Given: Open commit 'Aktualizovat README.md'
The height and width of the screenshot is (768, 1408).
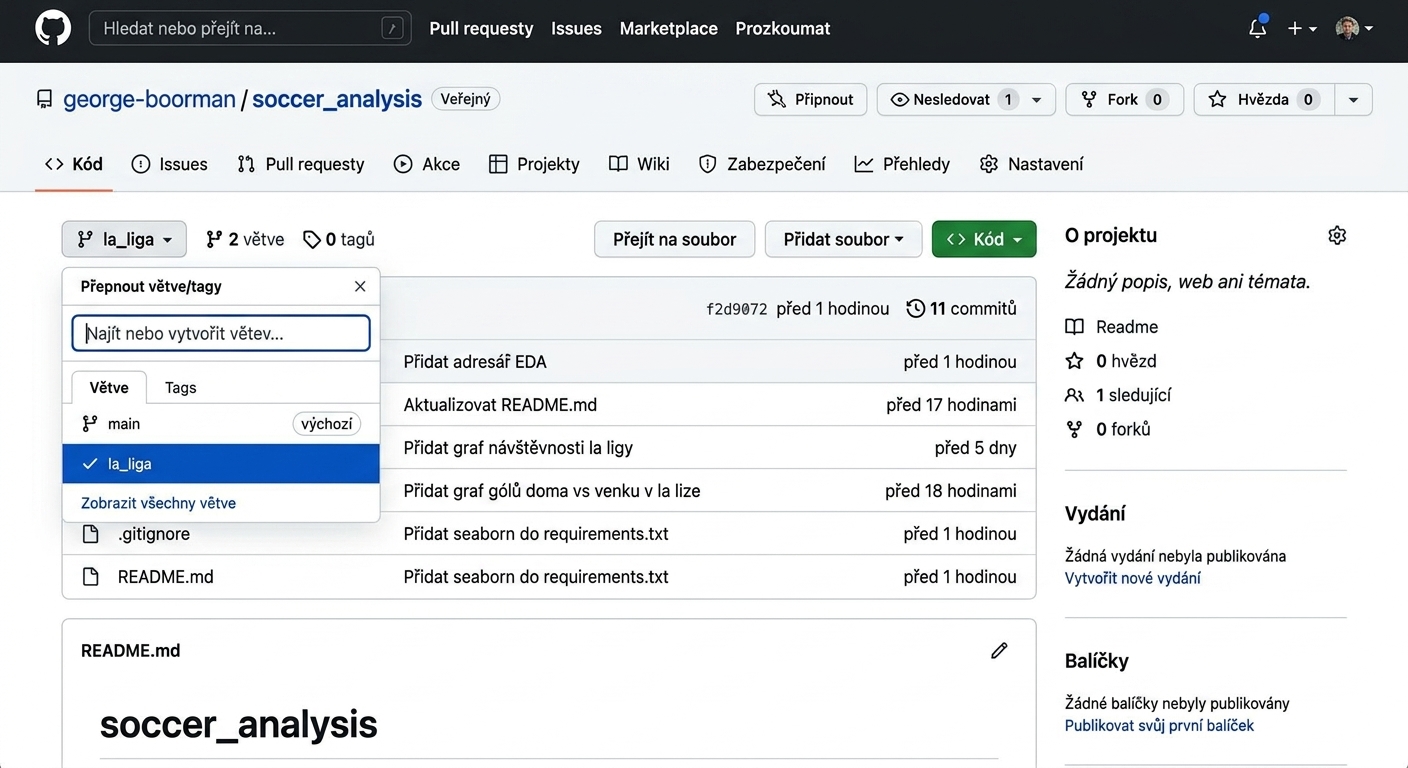Looking at the screenshot, I should [500, 405].
